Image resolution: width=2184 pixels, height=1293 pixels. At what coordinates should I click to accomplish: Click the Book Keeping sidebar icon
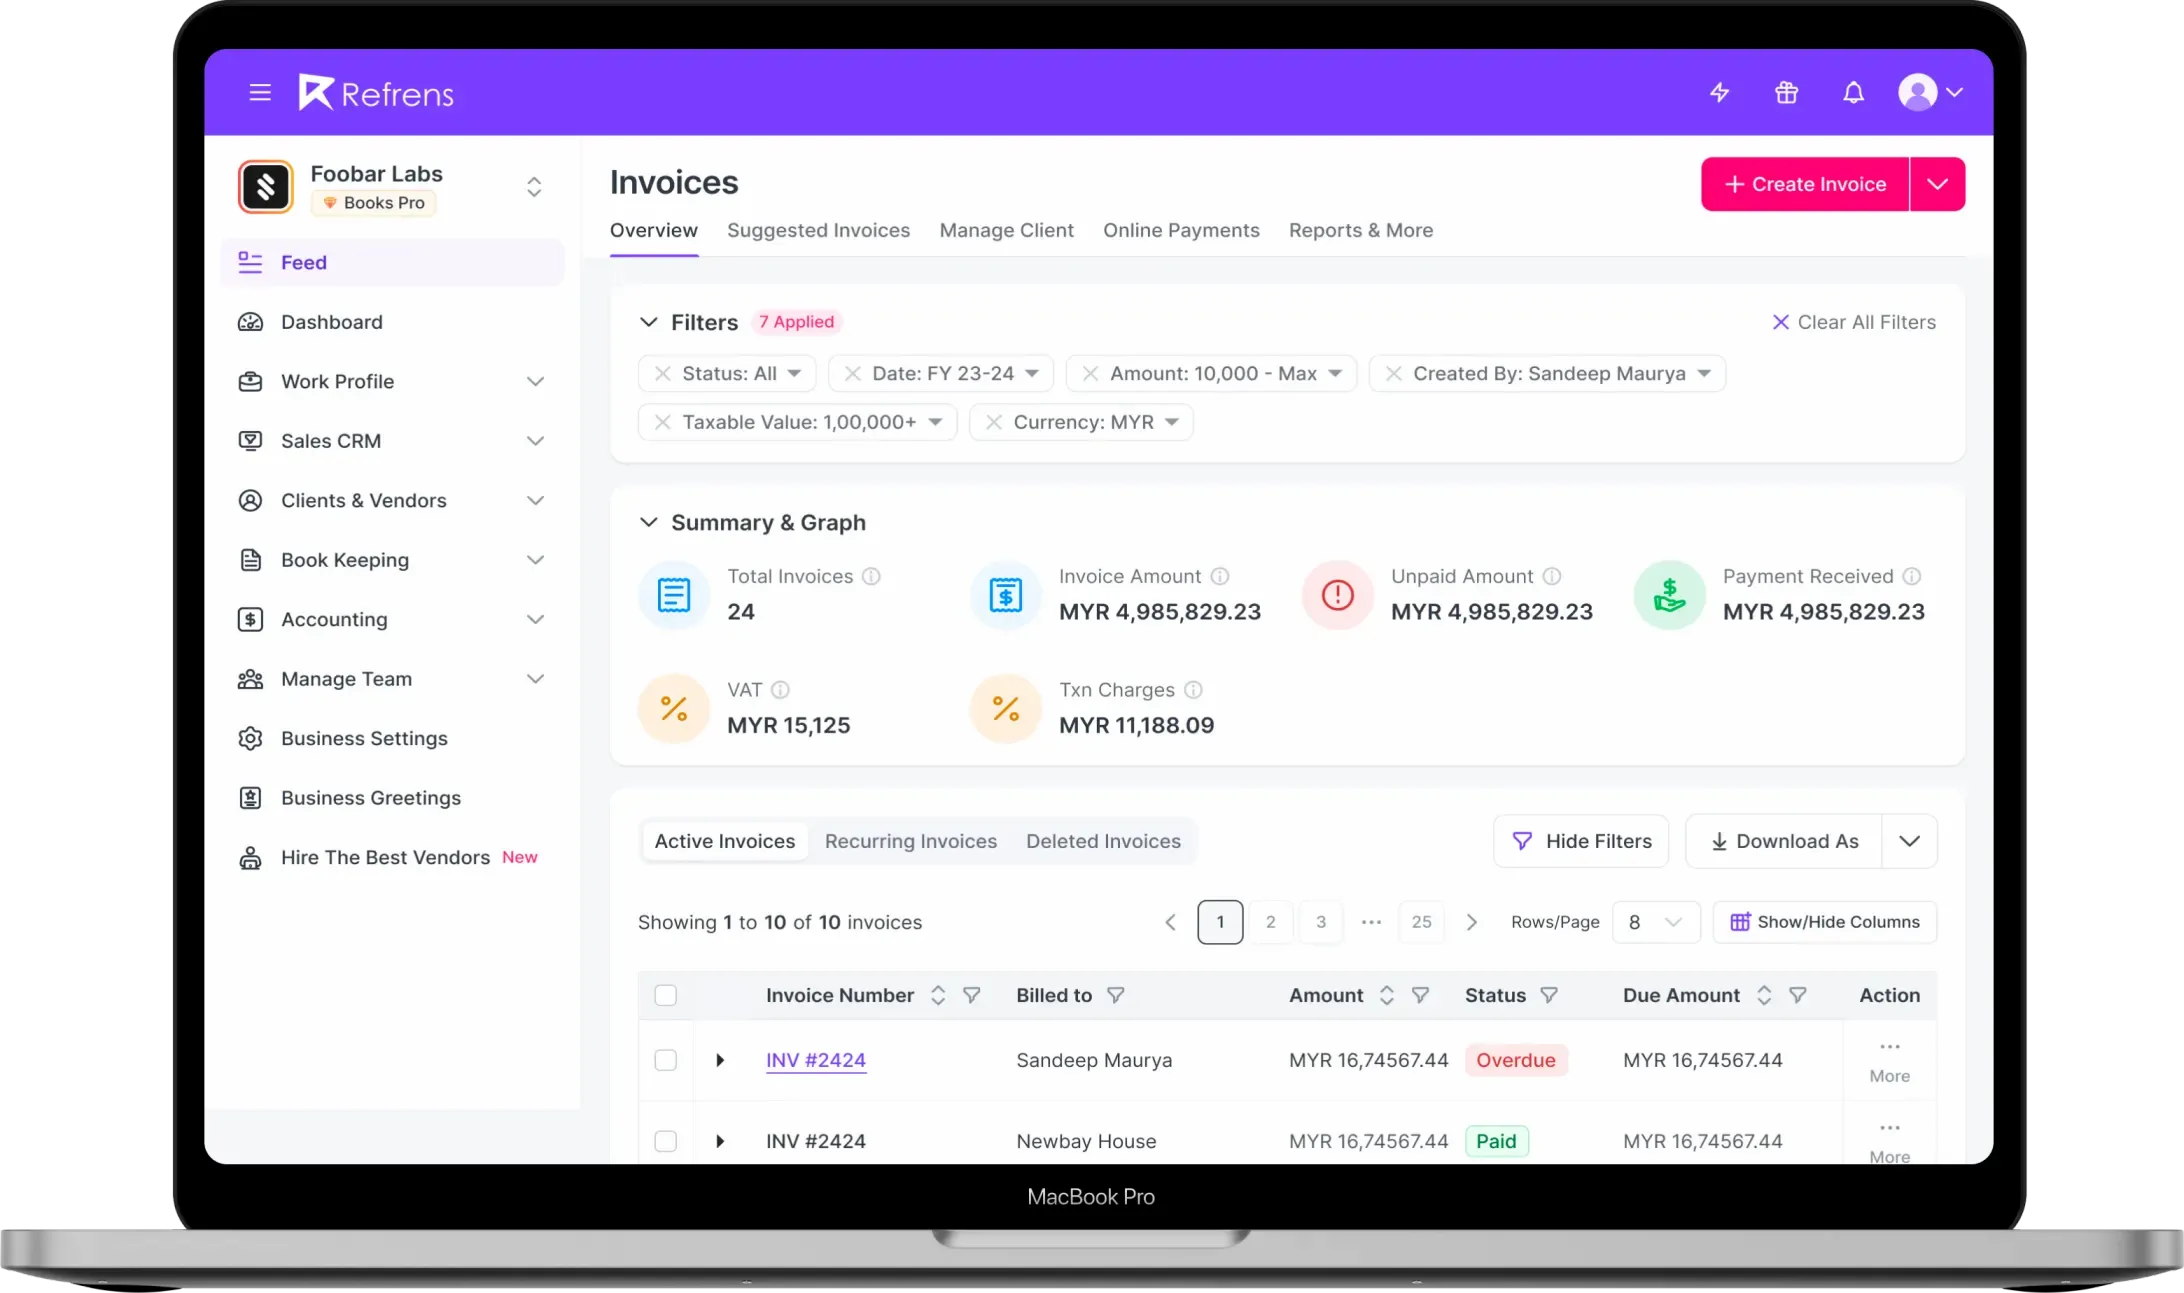[x=249, y=559]
